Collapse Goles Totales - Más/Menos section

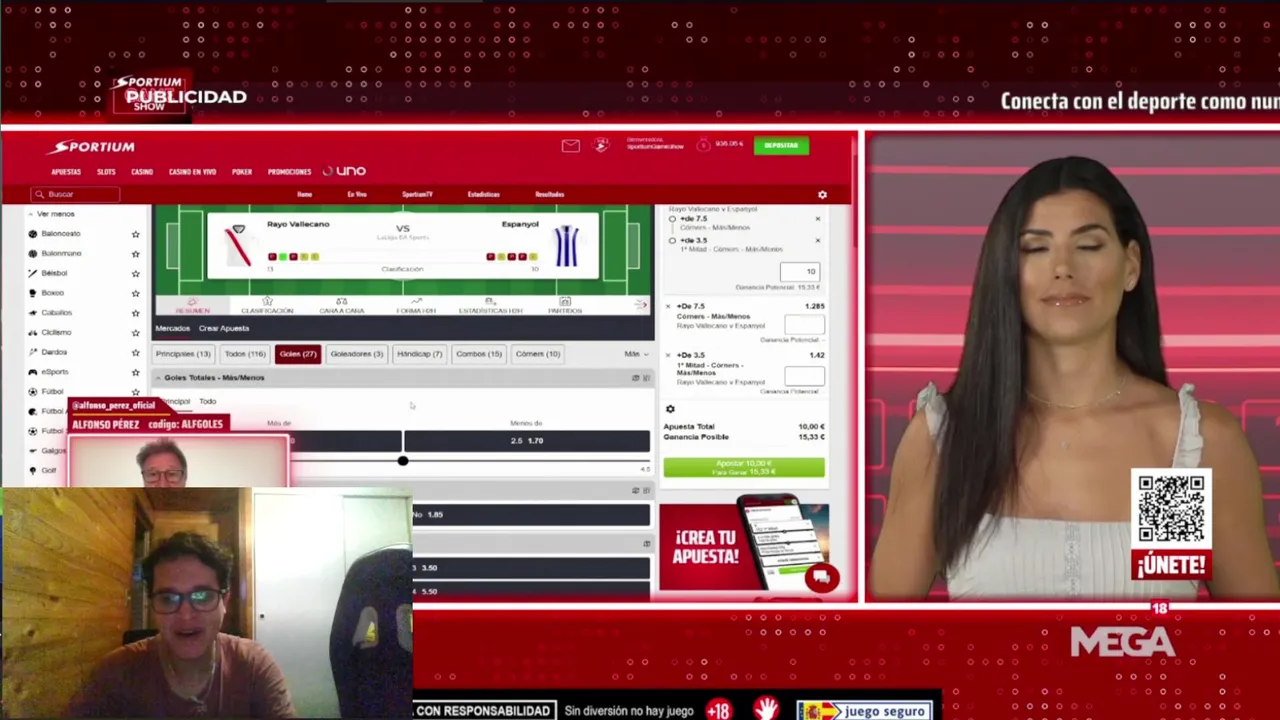click(x=157, y=378)
